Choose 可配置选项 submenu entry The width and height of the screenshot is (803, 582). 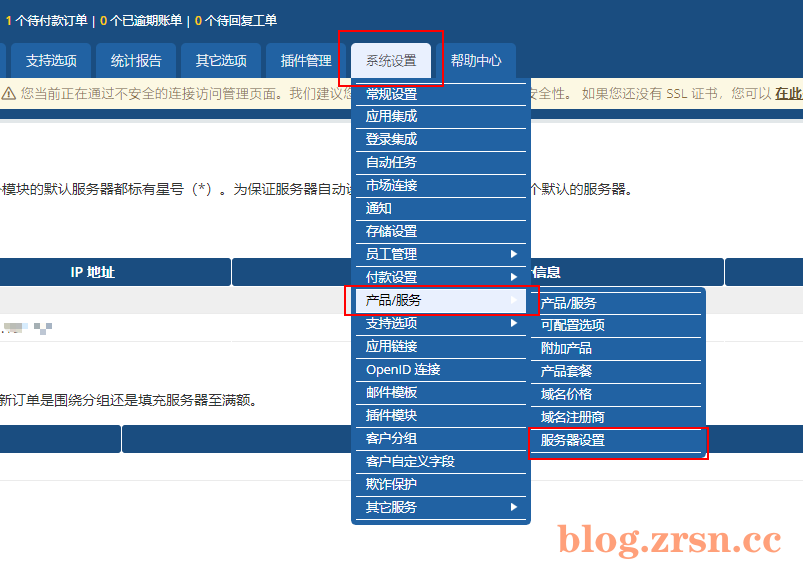(616, 325)
